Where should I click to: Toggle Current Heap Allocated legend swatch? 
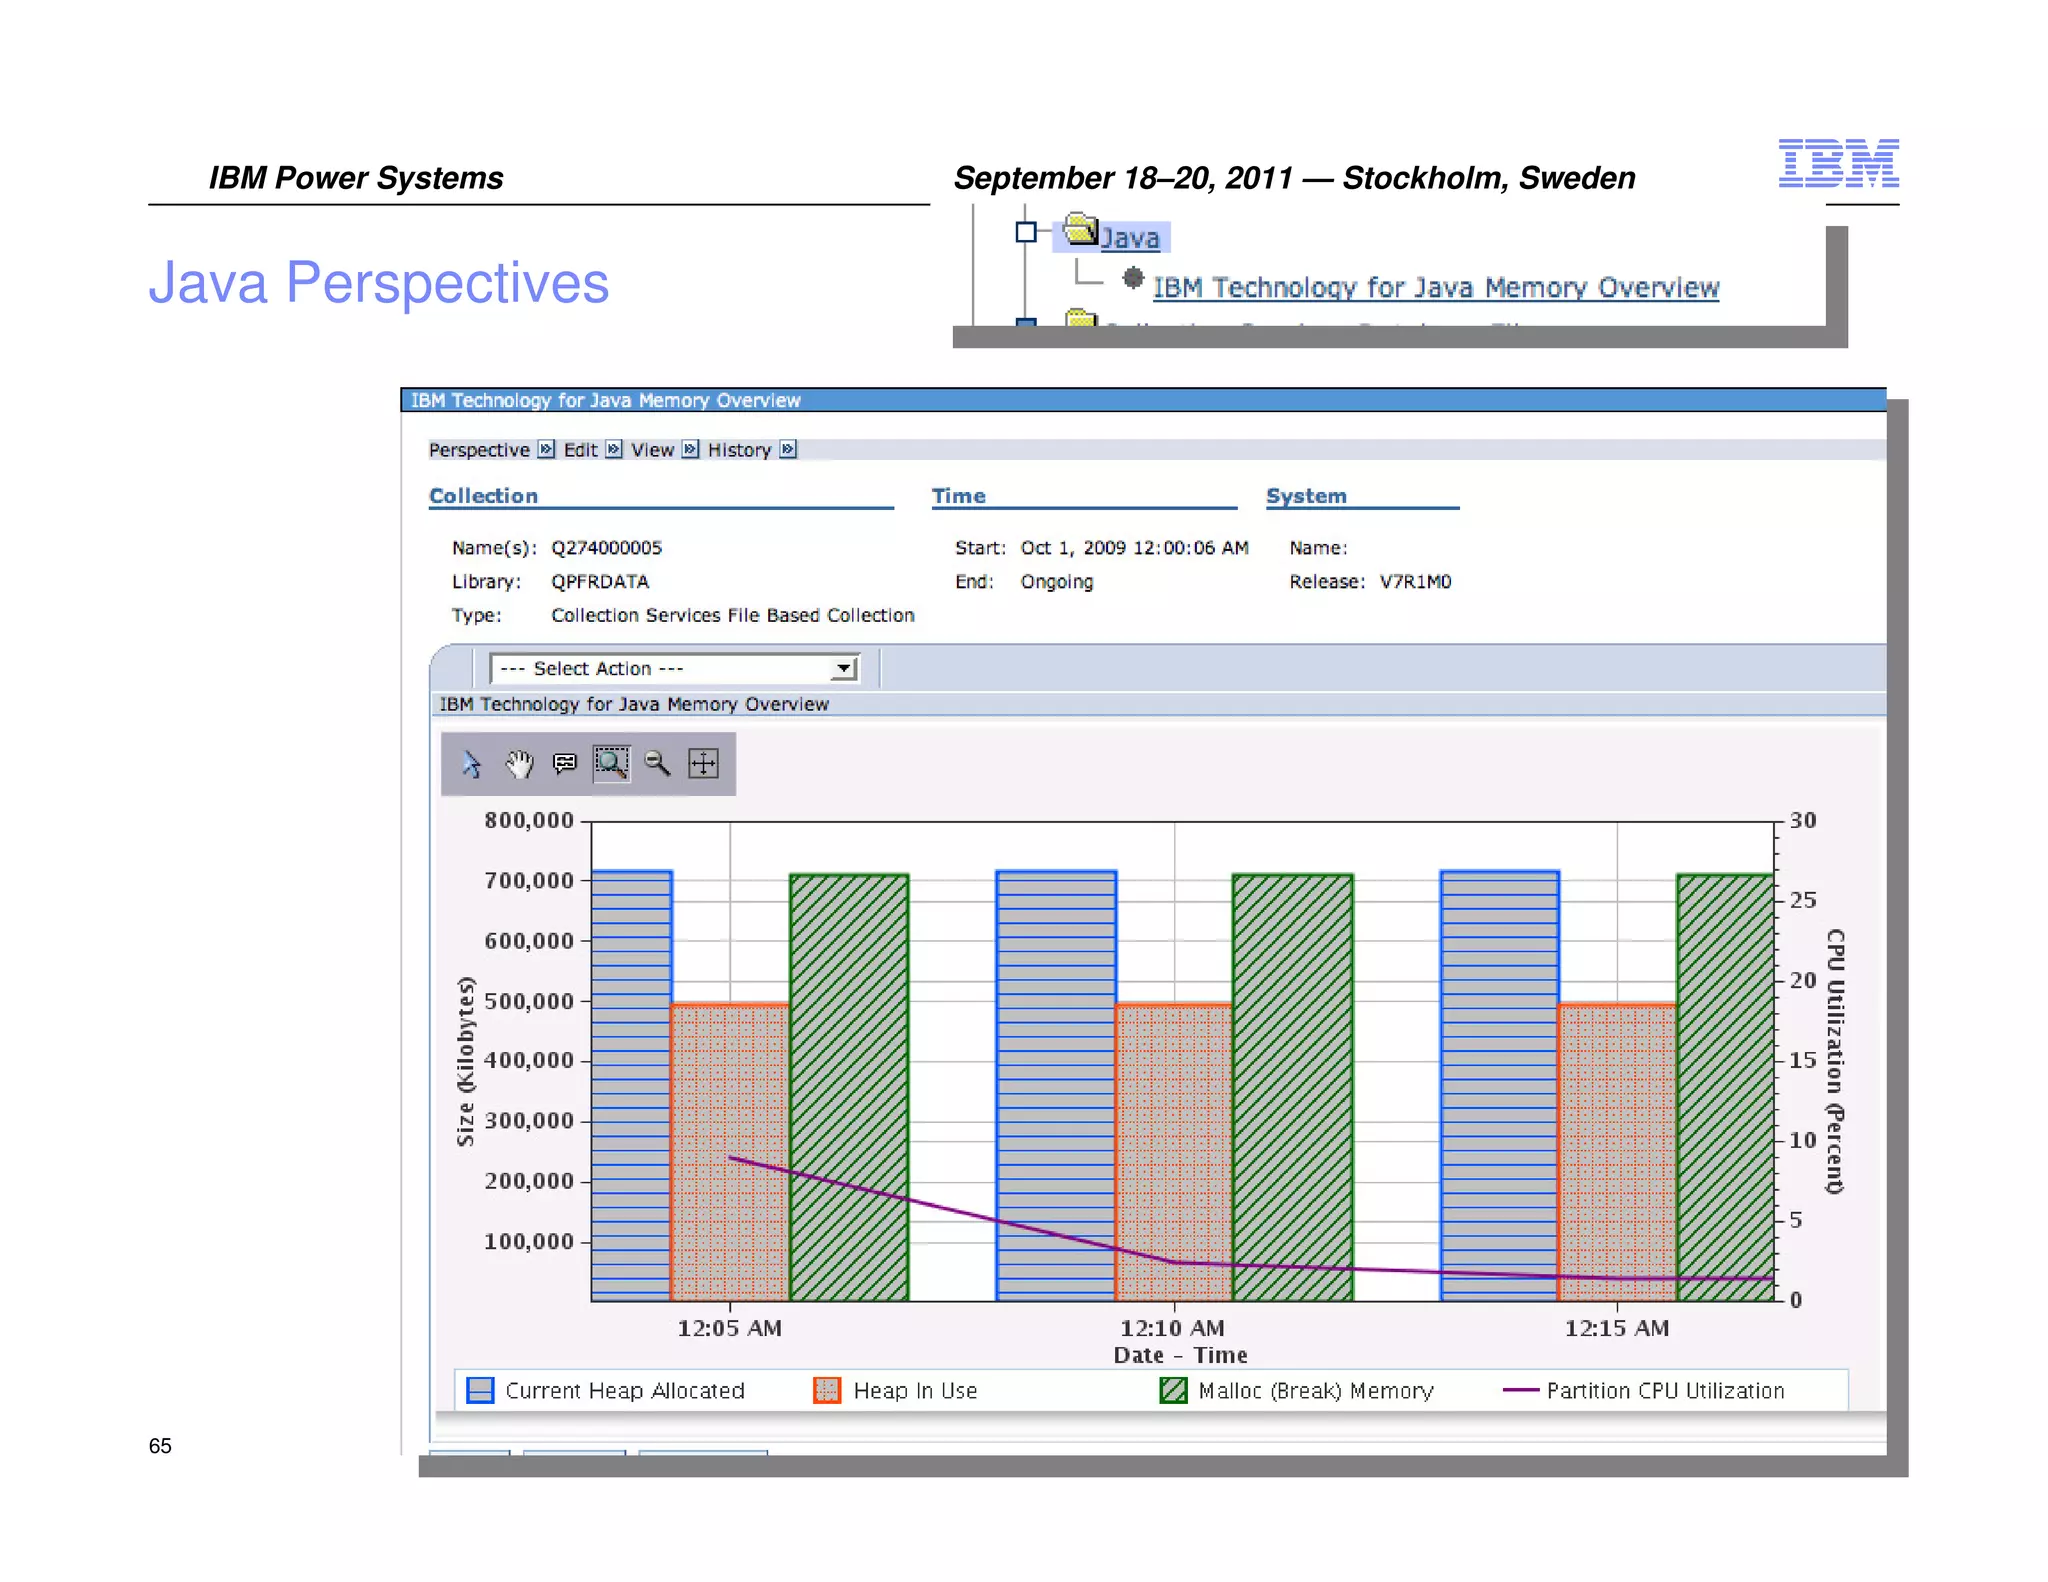click(480, 1390)
